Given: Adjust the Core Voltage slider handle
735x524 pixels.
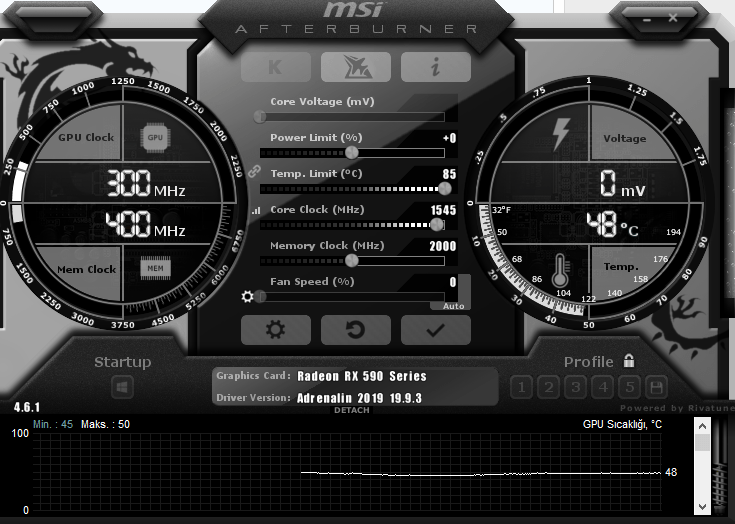Looking at the screenshot, I should [260, 117].
